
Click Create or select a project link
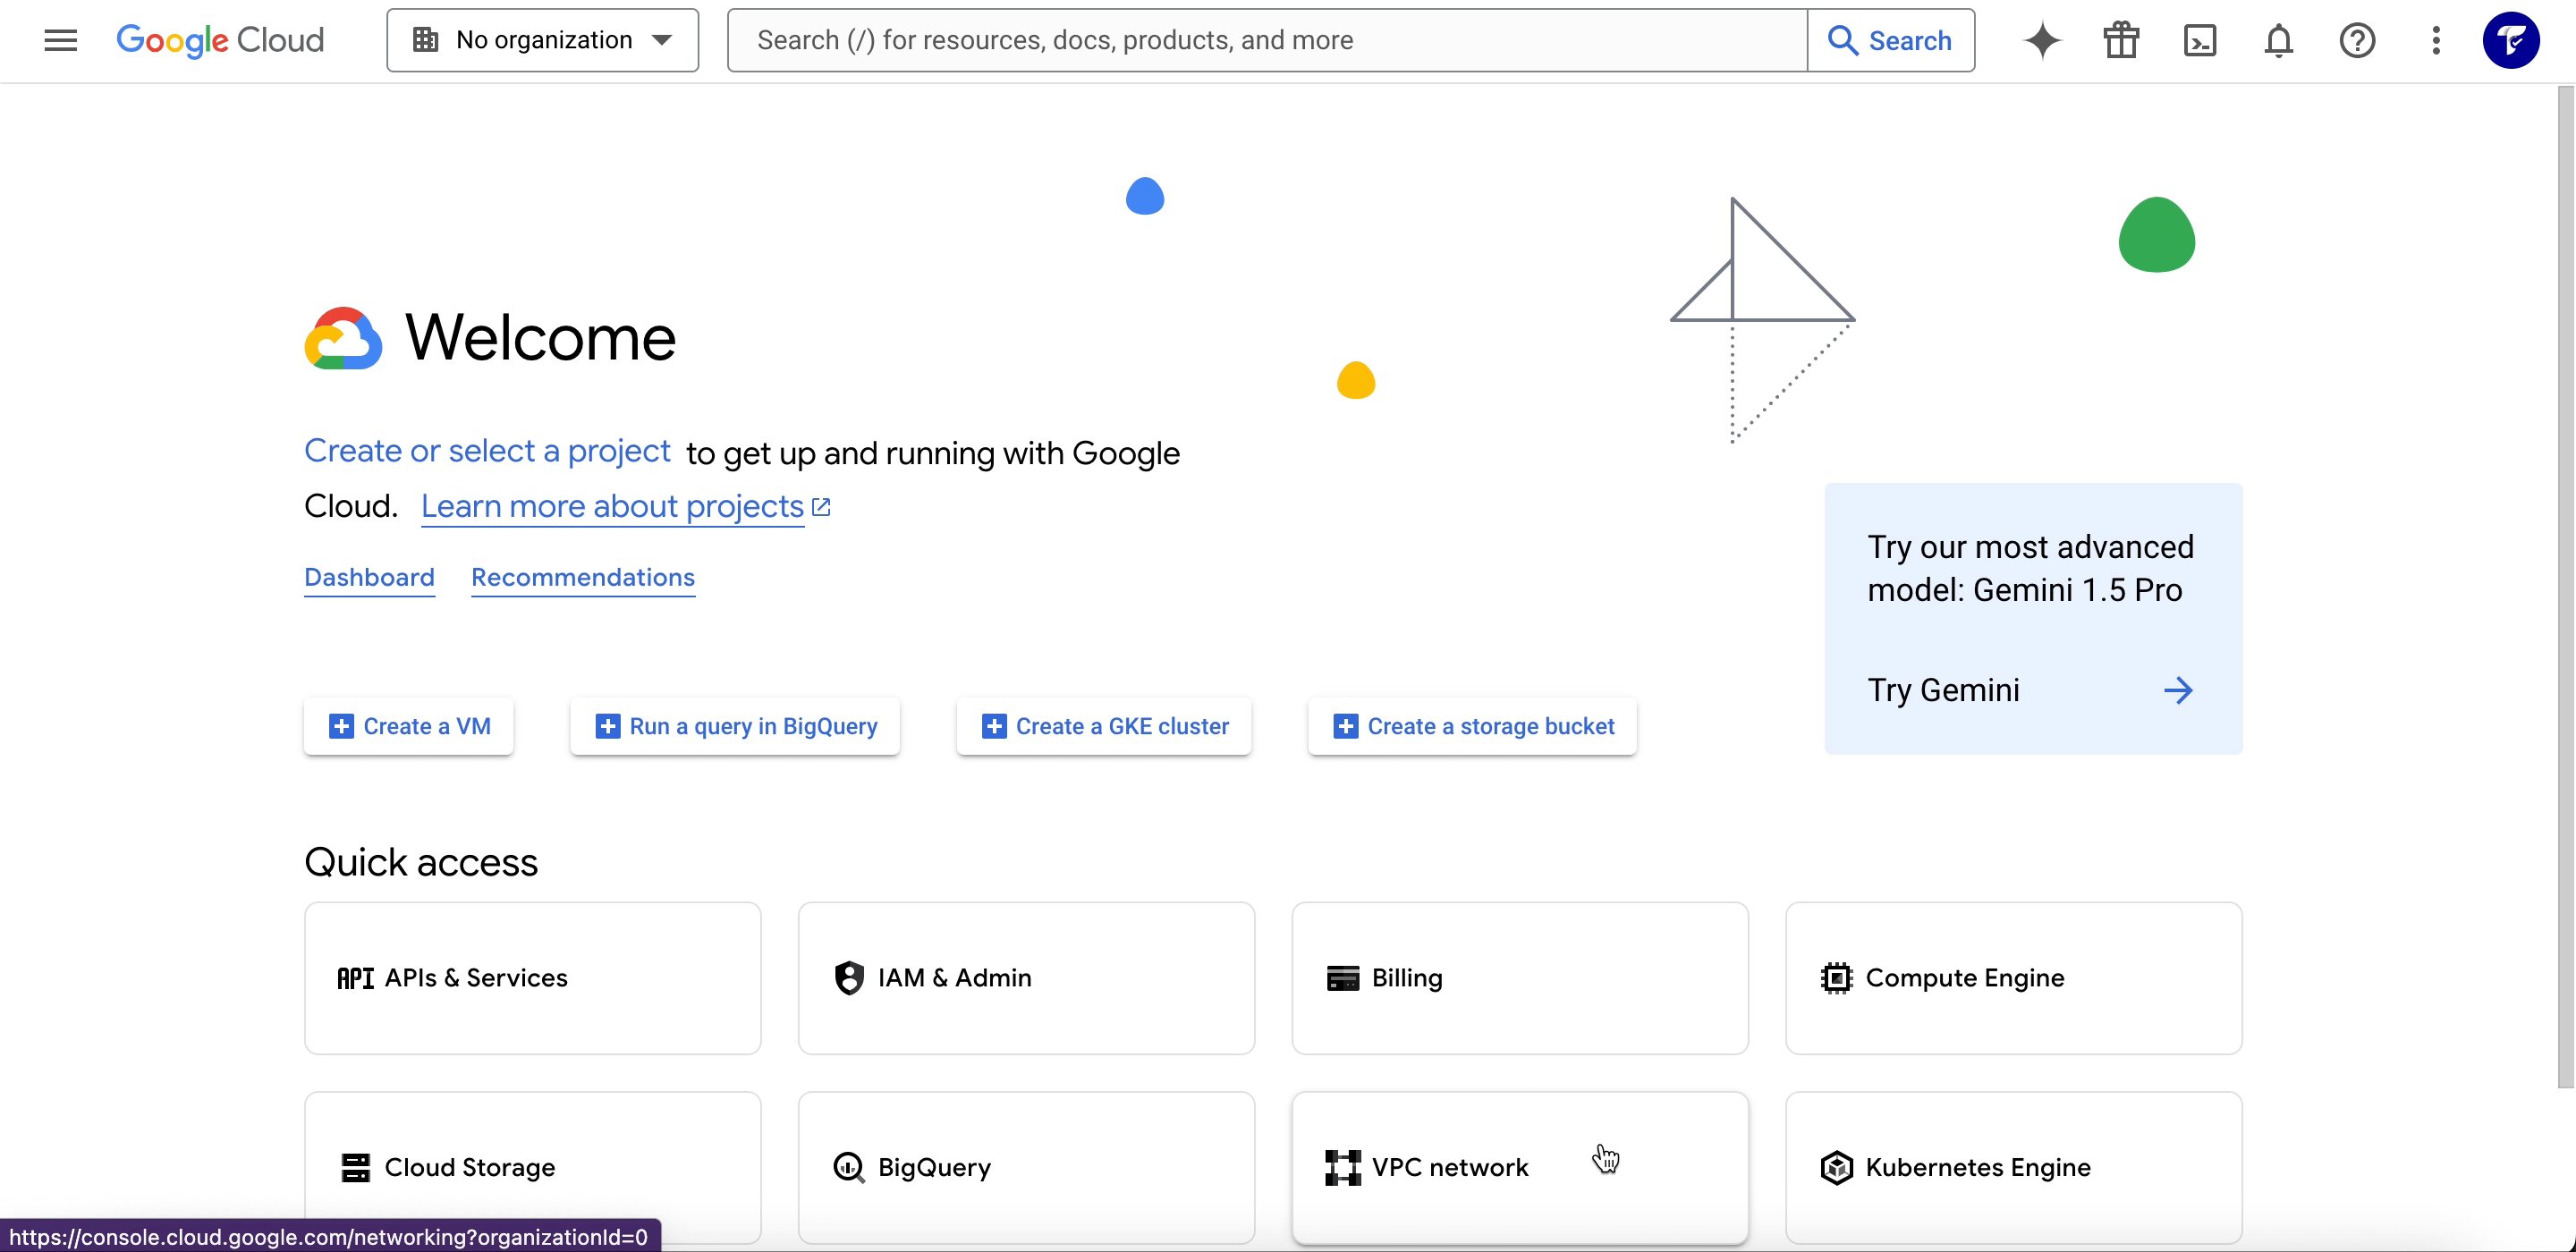487,450
